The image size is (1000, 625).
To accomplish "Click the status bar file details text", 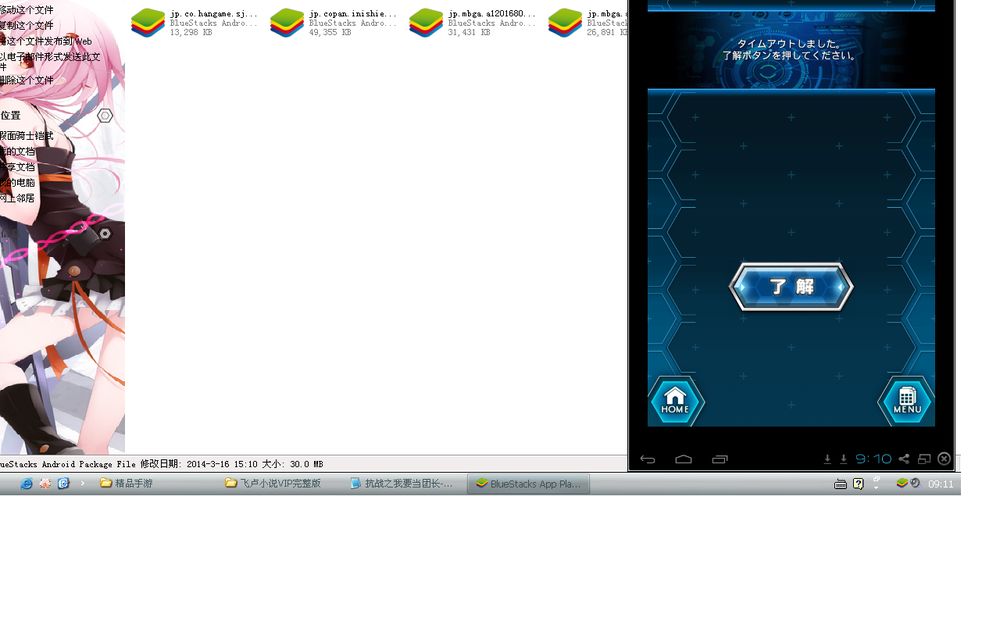I will tap(161, 464).
